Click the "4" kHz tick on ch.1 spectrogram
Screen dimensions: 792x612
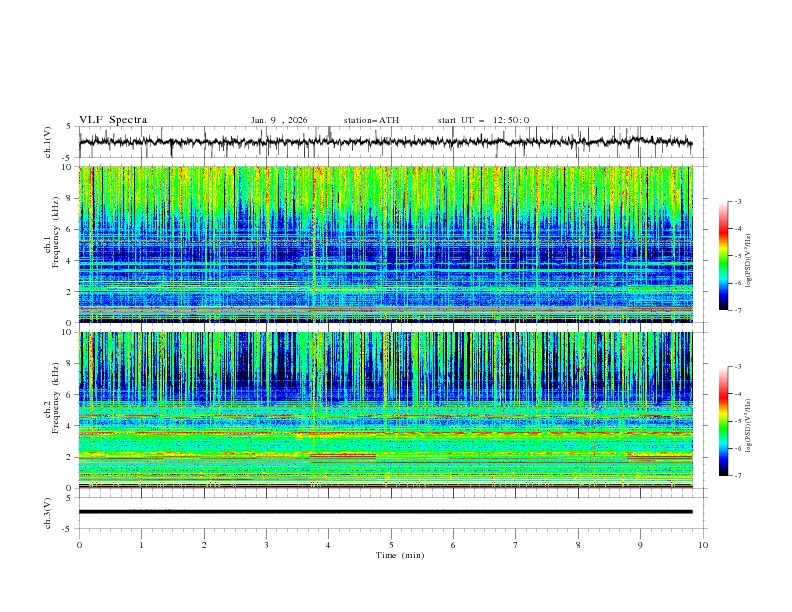click(x=70, y=261)
